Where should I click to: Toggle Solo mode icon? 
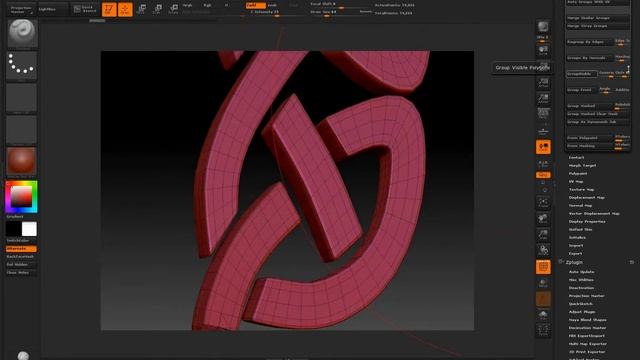click(543, 315)
